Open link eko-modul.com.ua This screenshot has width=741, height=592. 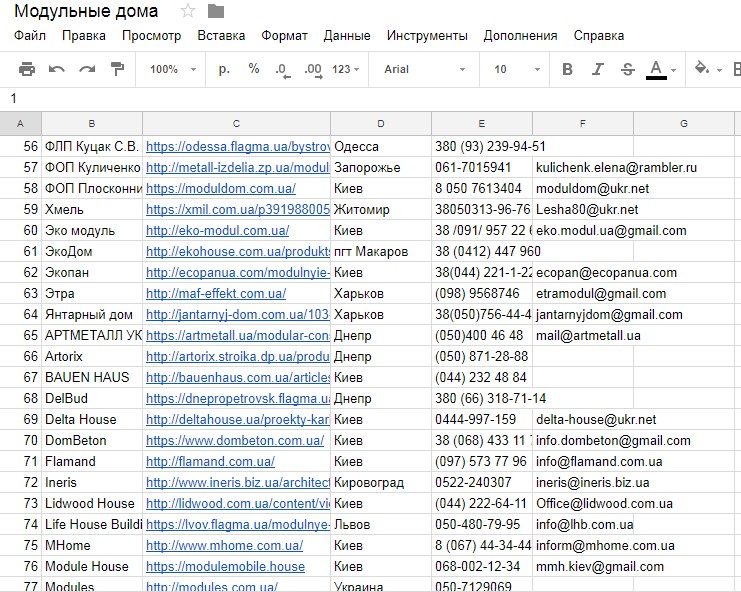[217, 231]
